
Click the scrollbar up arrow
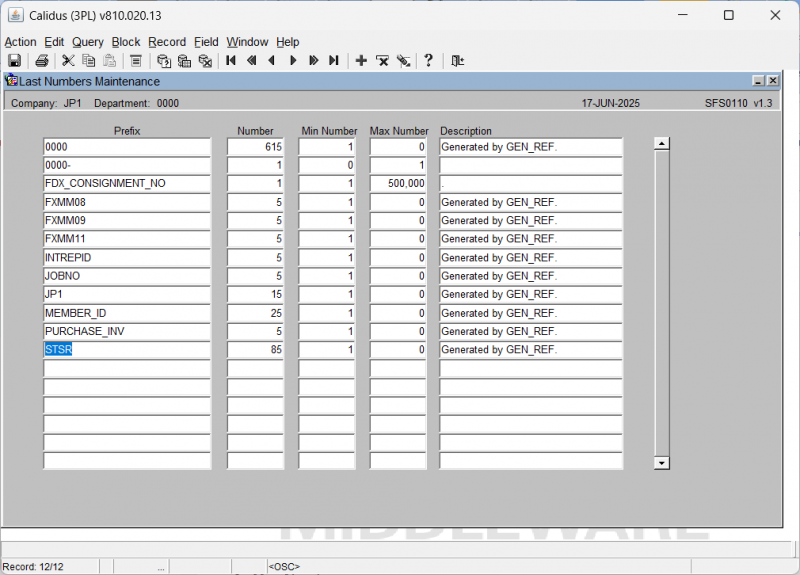(662, 144)
